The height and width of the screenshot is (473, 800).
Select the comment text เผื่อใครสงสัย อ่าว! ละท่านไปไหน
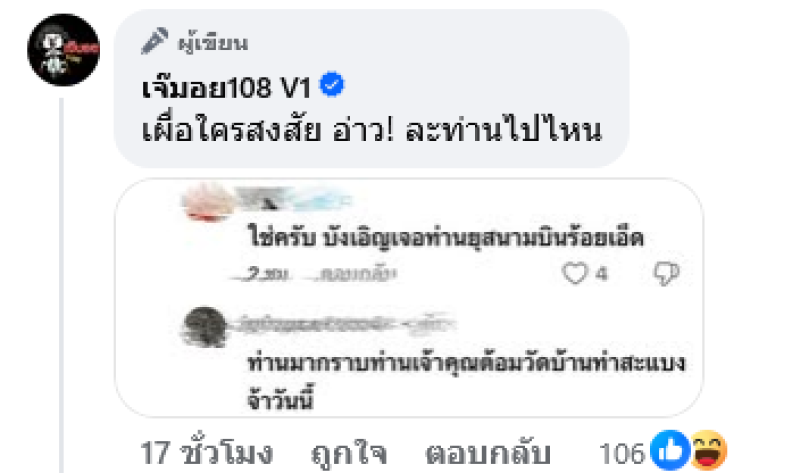coord(371,130)
